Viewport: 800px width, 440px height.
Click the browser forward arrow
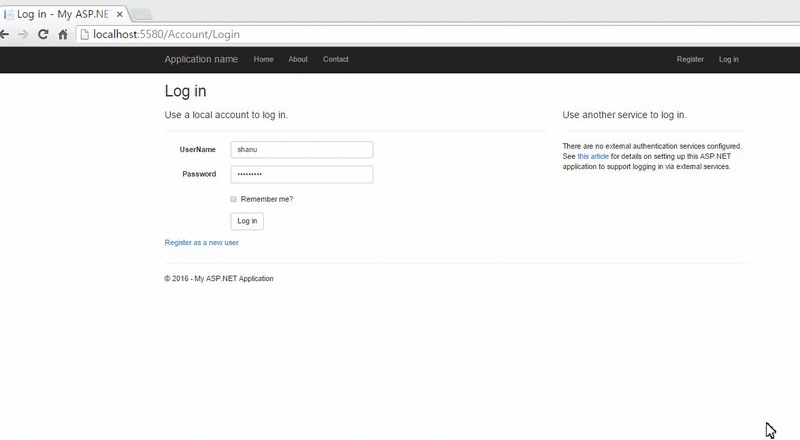pos(23,34)
